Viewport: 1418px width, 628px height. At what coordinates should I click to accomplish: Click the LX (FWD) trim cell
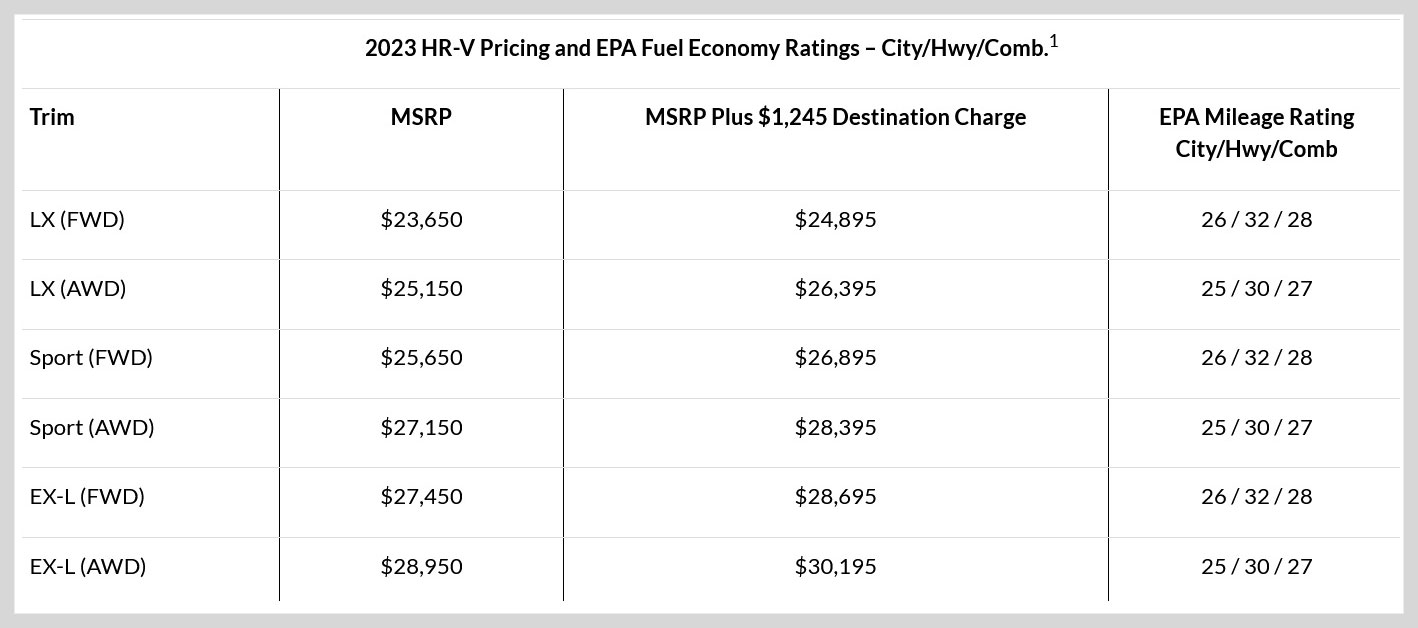coord(77,219)
